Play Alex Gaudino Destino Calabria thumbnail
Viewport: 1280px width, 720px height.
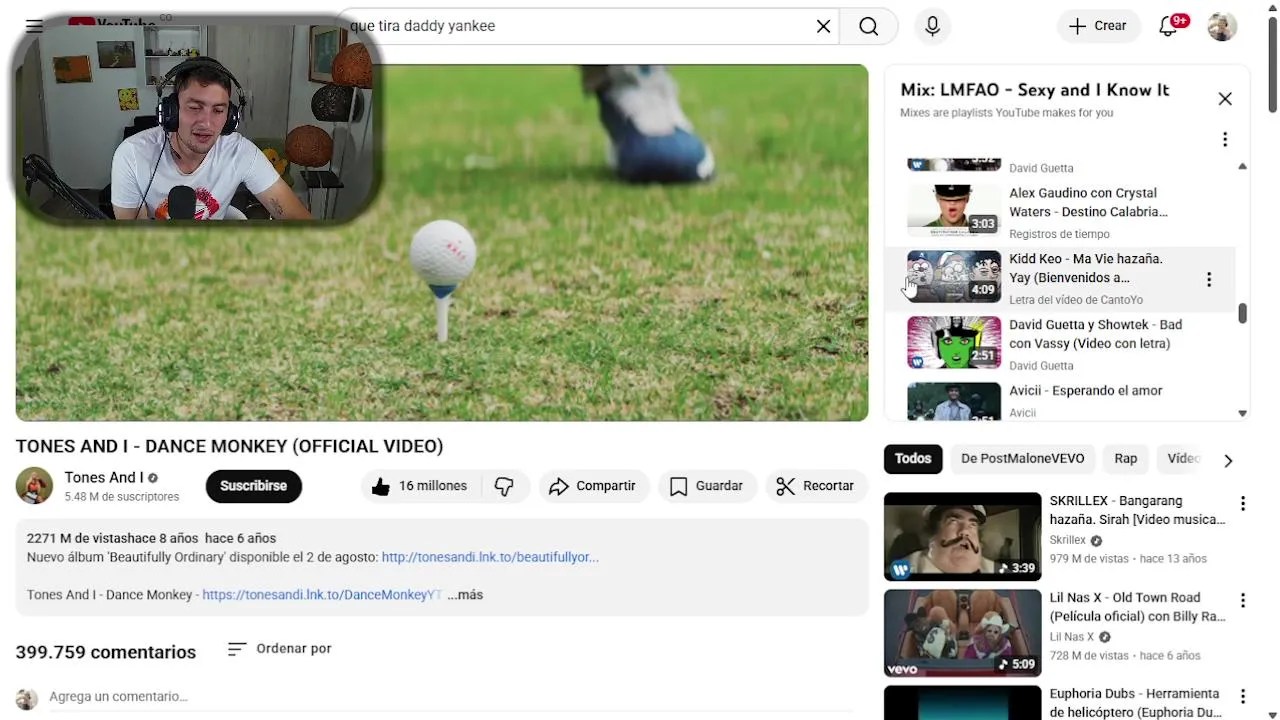point(954,210)
